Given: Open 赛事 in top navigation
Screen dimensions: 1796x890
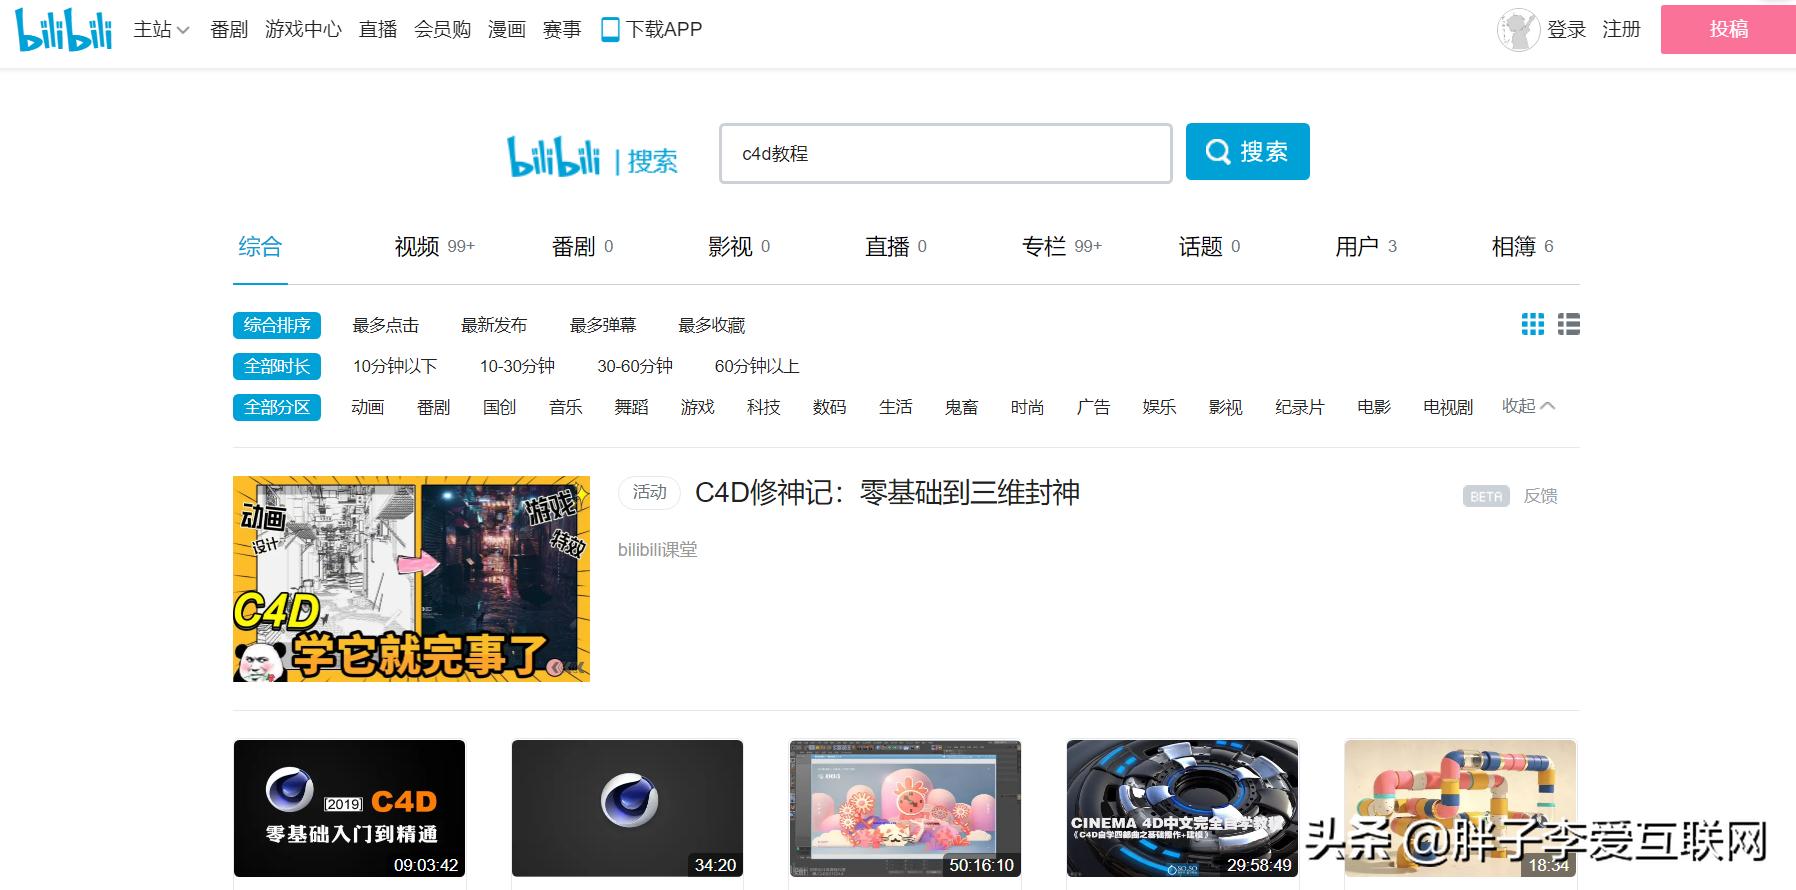Looking at the screenshot, I should pos(562,30).
